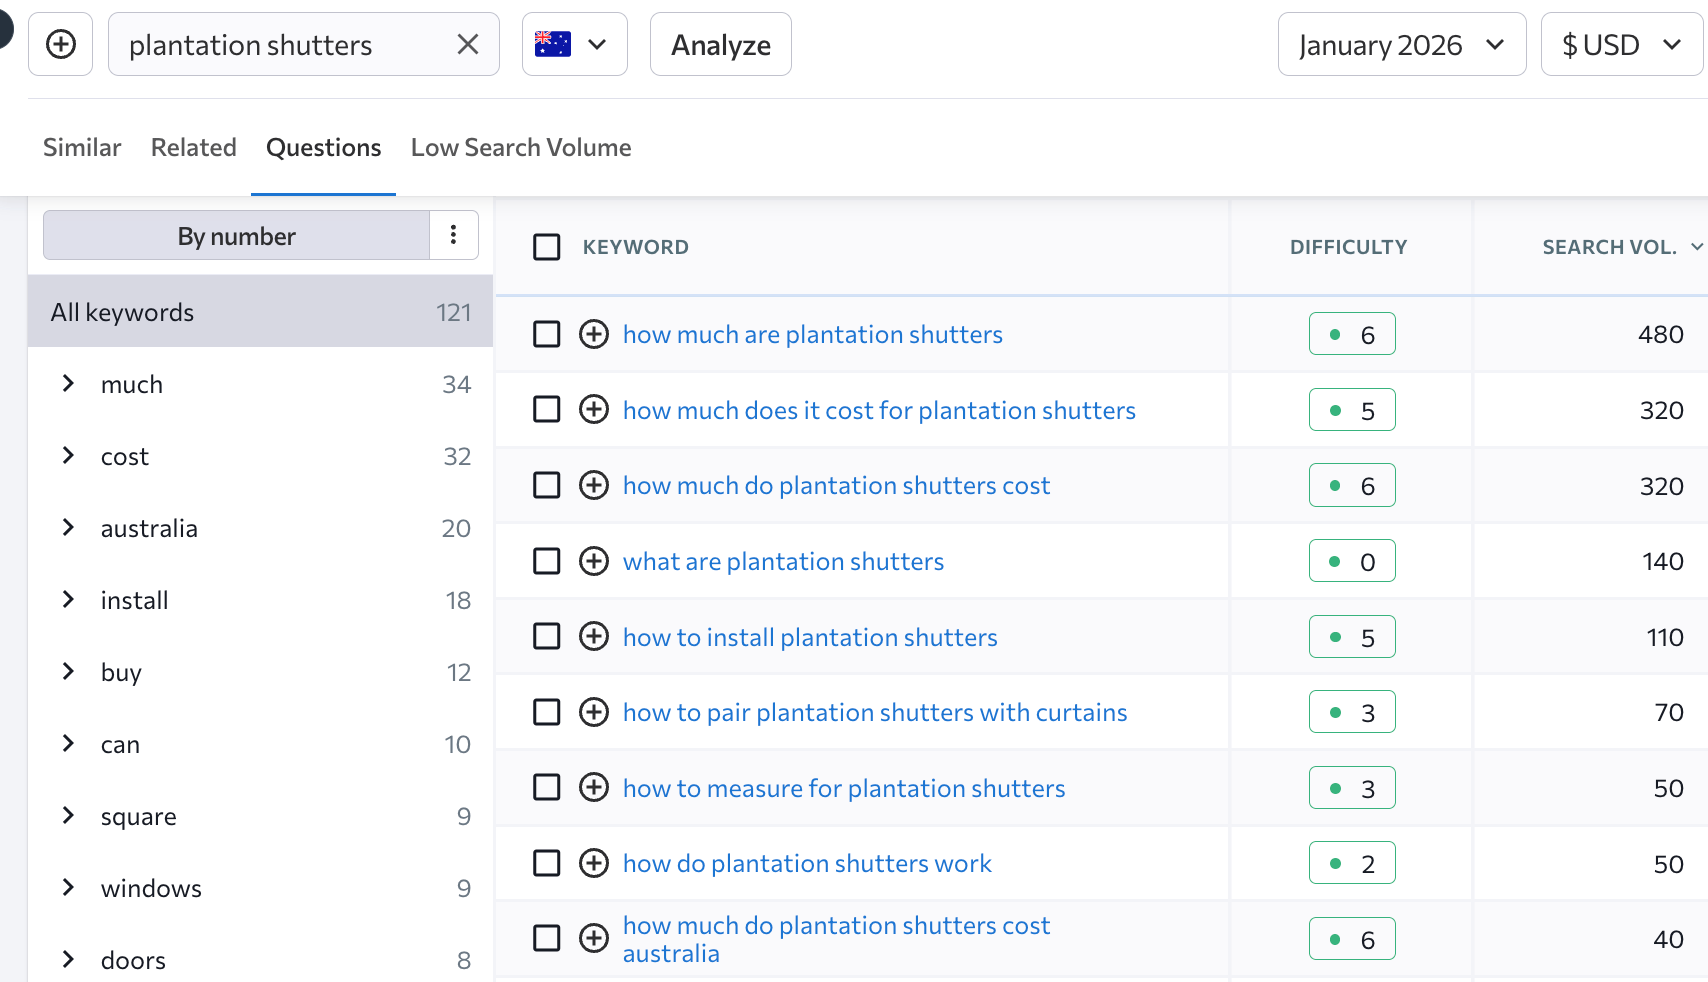This screenshot has width=1708, height=982.
Task: Switch to the Low Search Volume tab
Action: [520, 148]
